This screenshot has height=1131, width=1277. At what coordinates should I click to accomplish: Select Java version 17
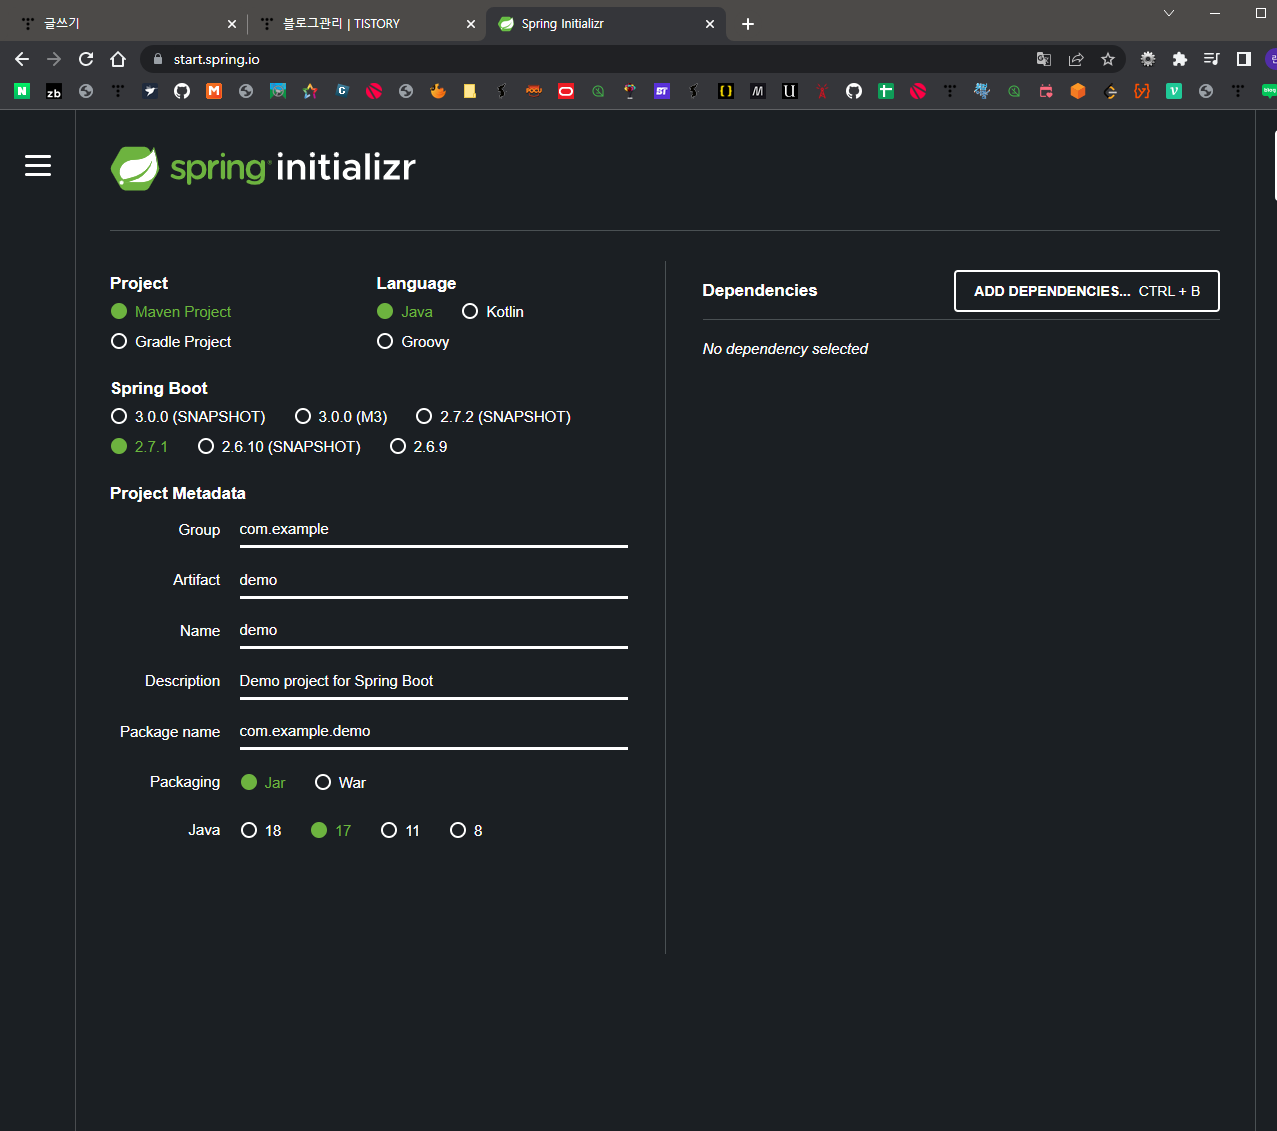[x=319, y=831]
